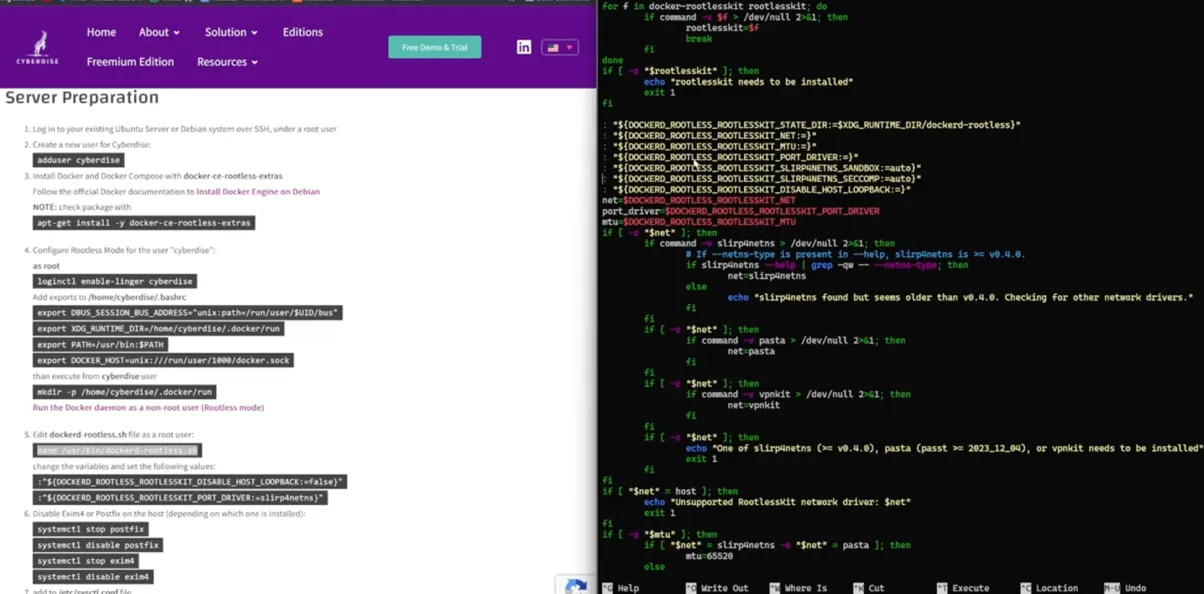Click the 'net=pasta' line in nano
The height and width of the screenshot is (594, 1204).
tap(751, 351)
